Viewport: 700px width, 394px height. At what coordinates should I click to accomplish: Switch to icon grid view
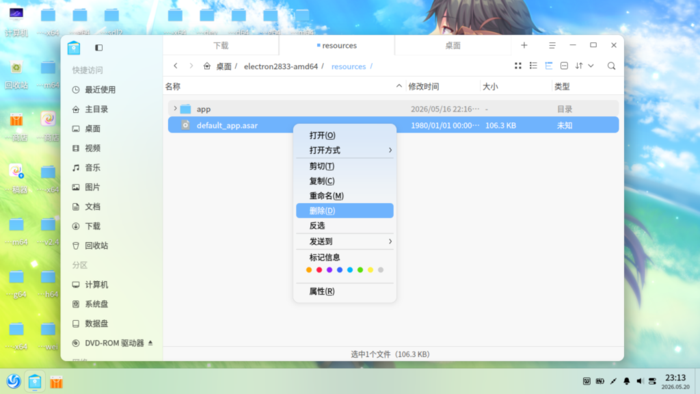[x=518, y=66]
